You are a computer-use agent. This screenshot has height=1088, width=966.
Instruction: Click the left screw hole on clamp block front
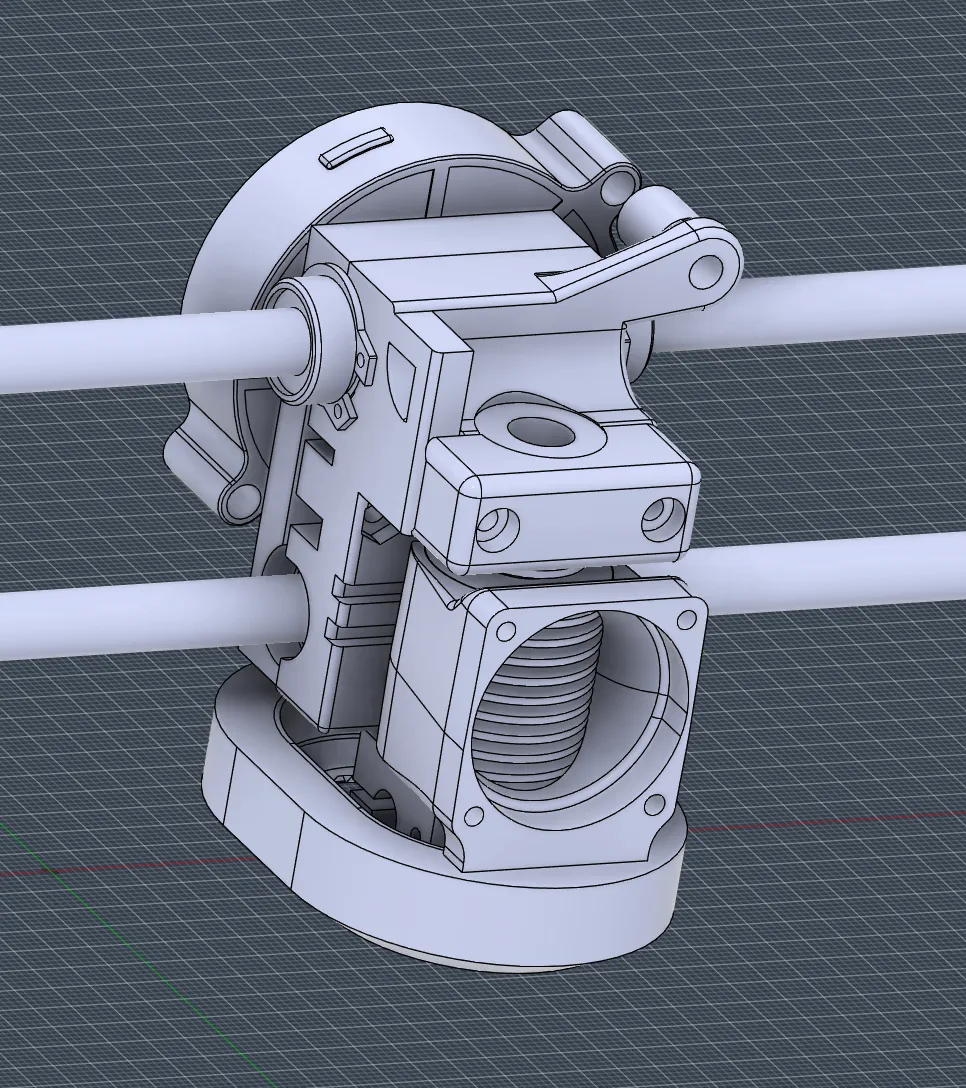[498, 531]
